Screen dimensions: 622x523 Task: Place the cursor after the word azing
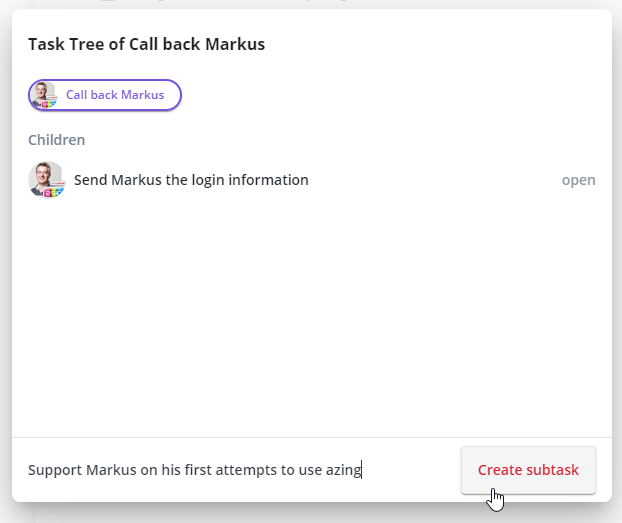[x=362, y=470]
